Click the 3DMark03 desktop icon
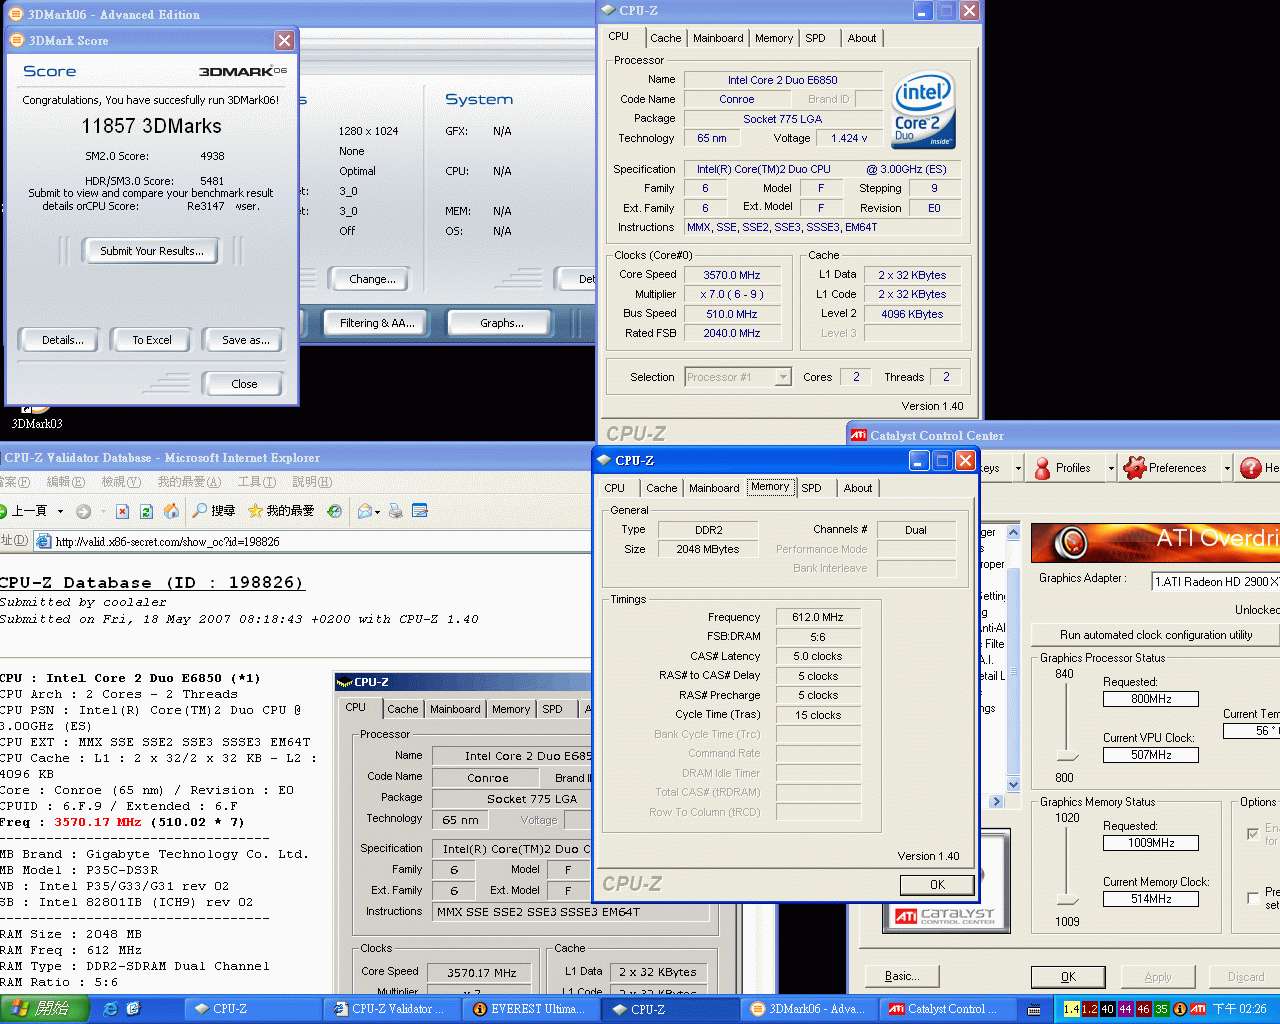Image resolution: width=1280 pixels, height=1024 pixels. pyautogui.click(x=36, y=416)
